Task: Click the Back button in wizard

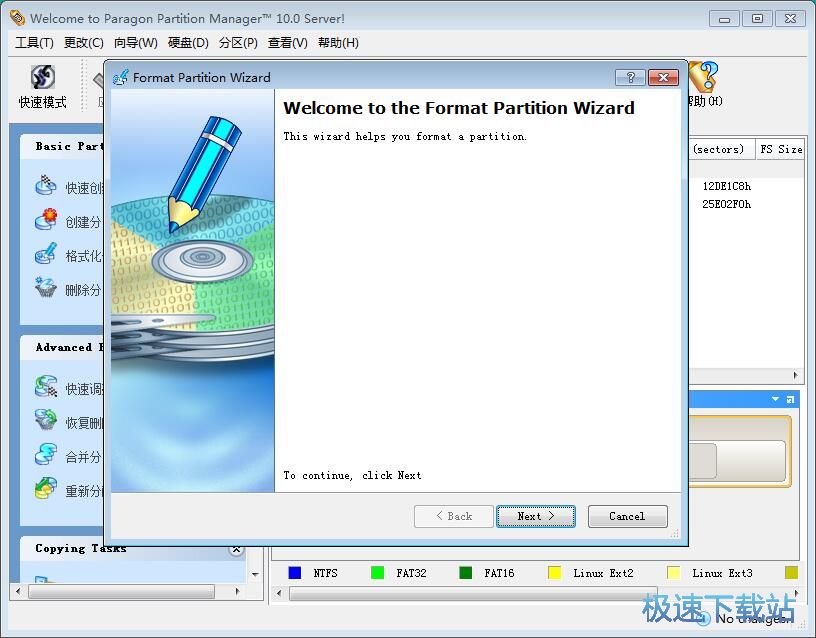Action: pyautogui.click(x=454, y=516)
